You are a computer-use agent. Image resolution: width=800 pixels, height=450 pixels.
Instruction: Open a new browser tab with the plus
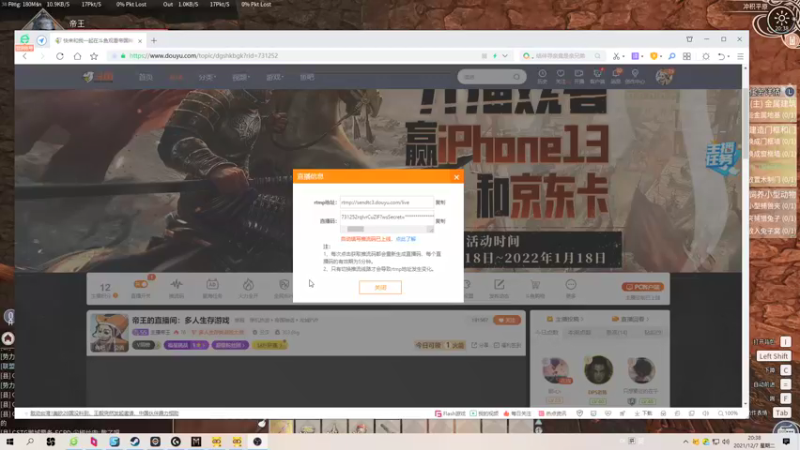pyautogui.click(x=154, y=40)
